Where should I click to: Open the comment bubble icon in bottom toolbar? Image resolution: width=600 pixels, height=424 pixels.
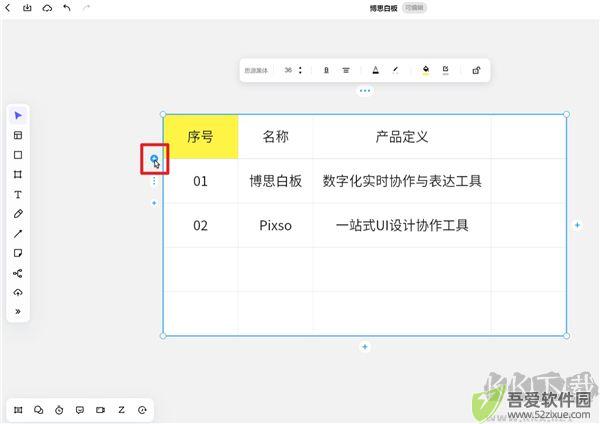click(80, 410)
